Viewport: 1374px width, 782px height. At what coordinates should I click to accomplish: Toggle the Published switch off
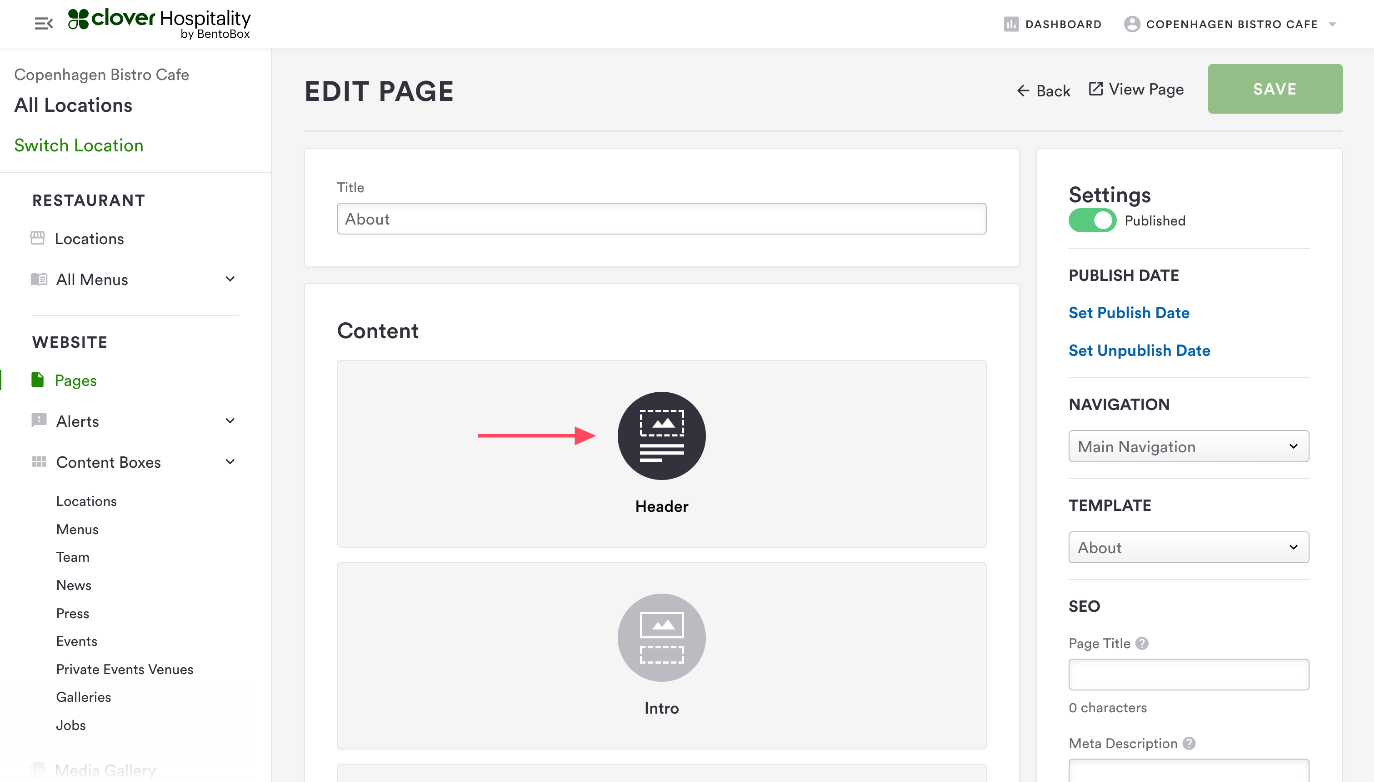[1092, 220]
